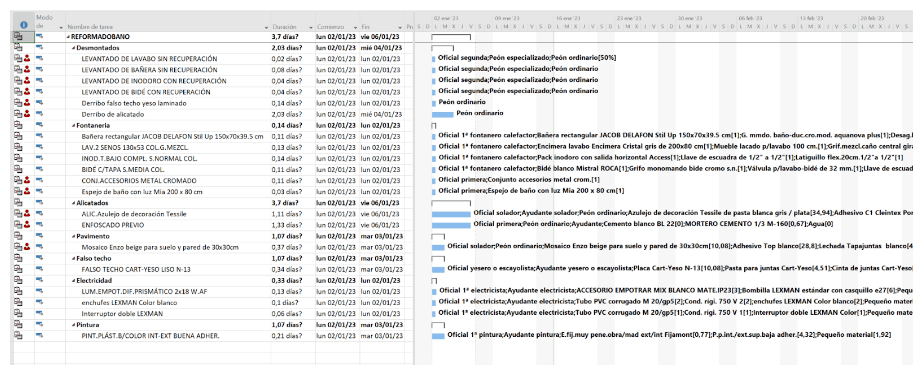Select the Comienzo column header

coord(338,22)
